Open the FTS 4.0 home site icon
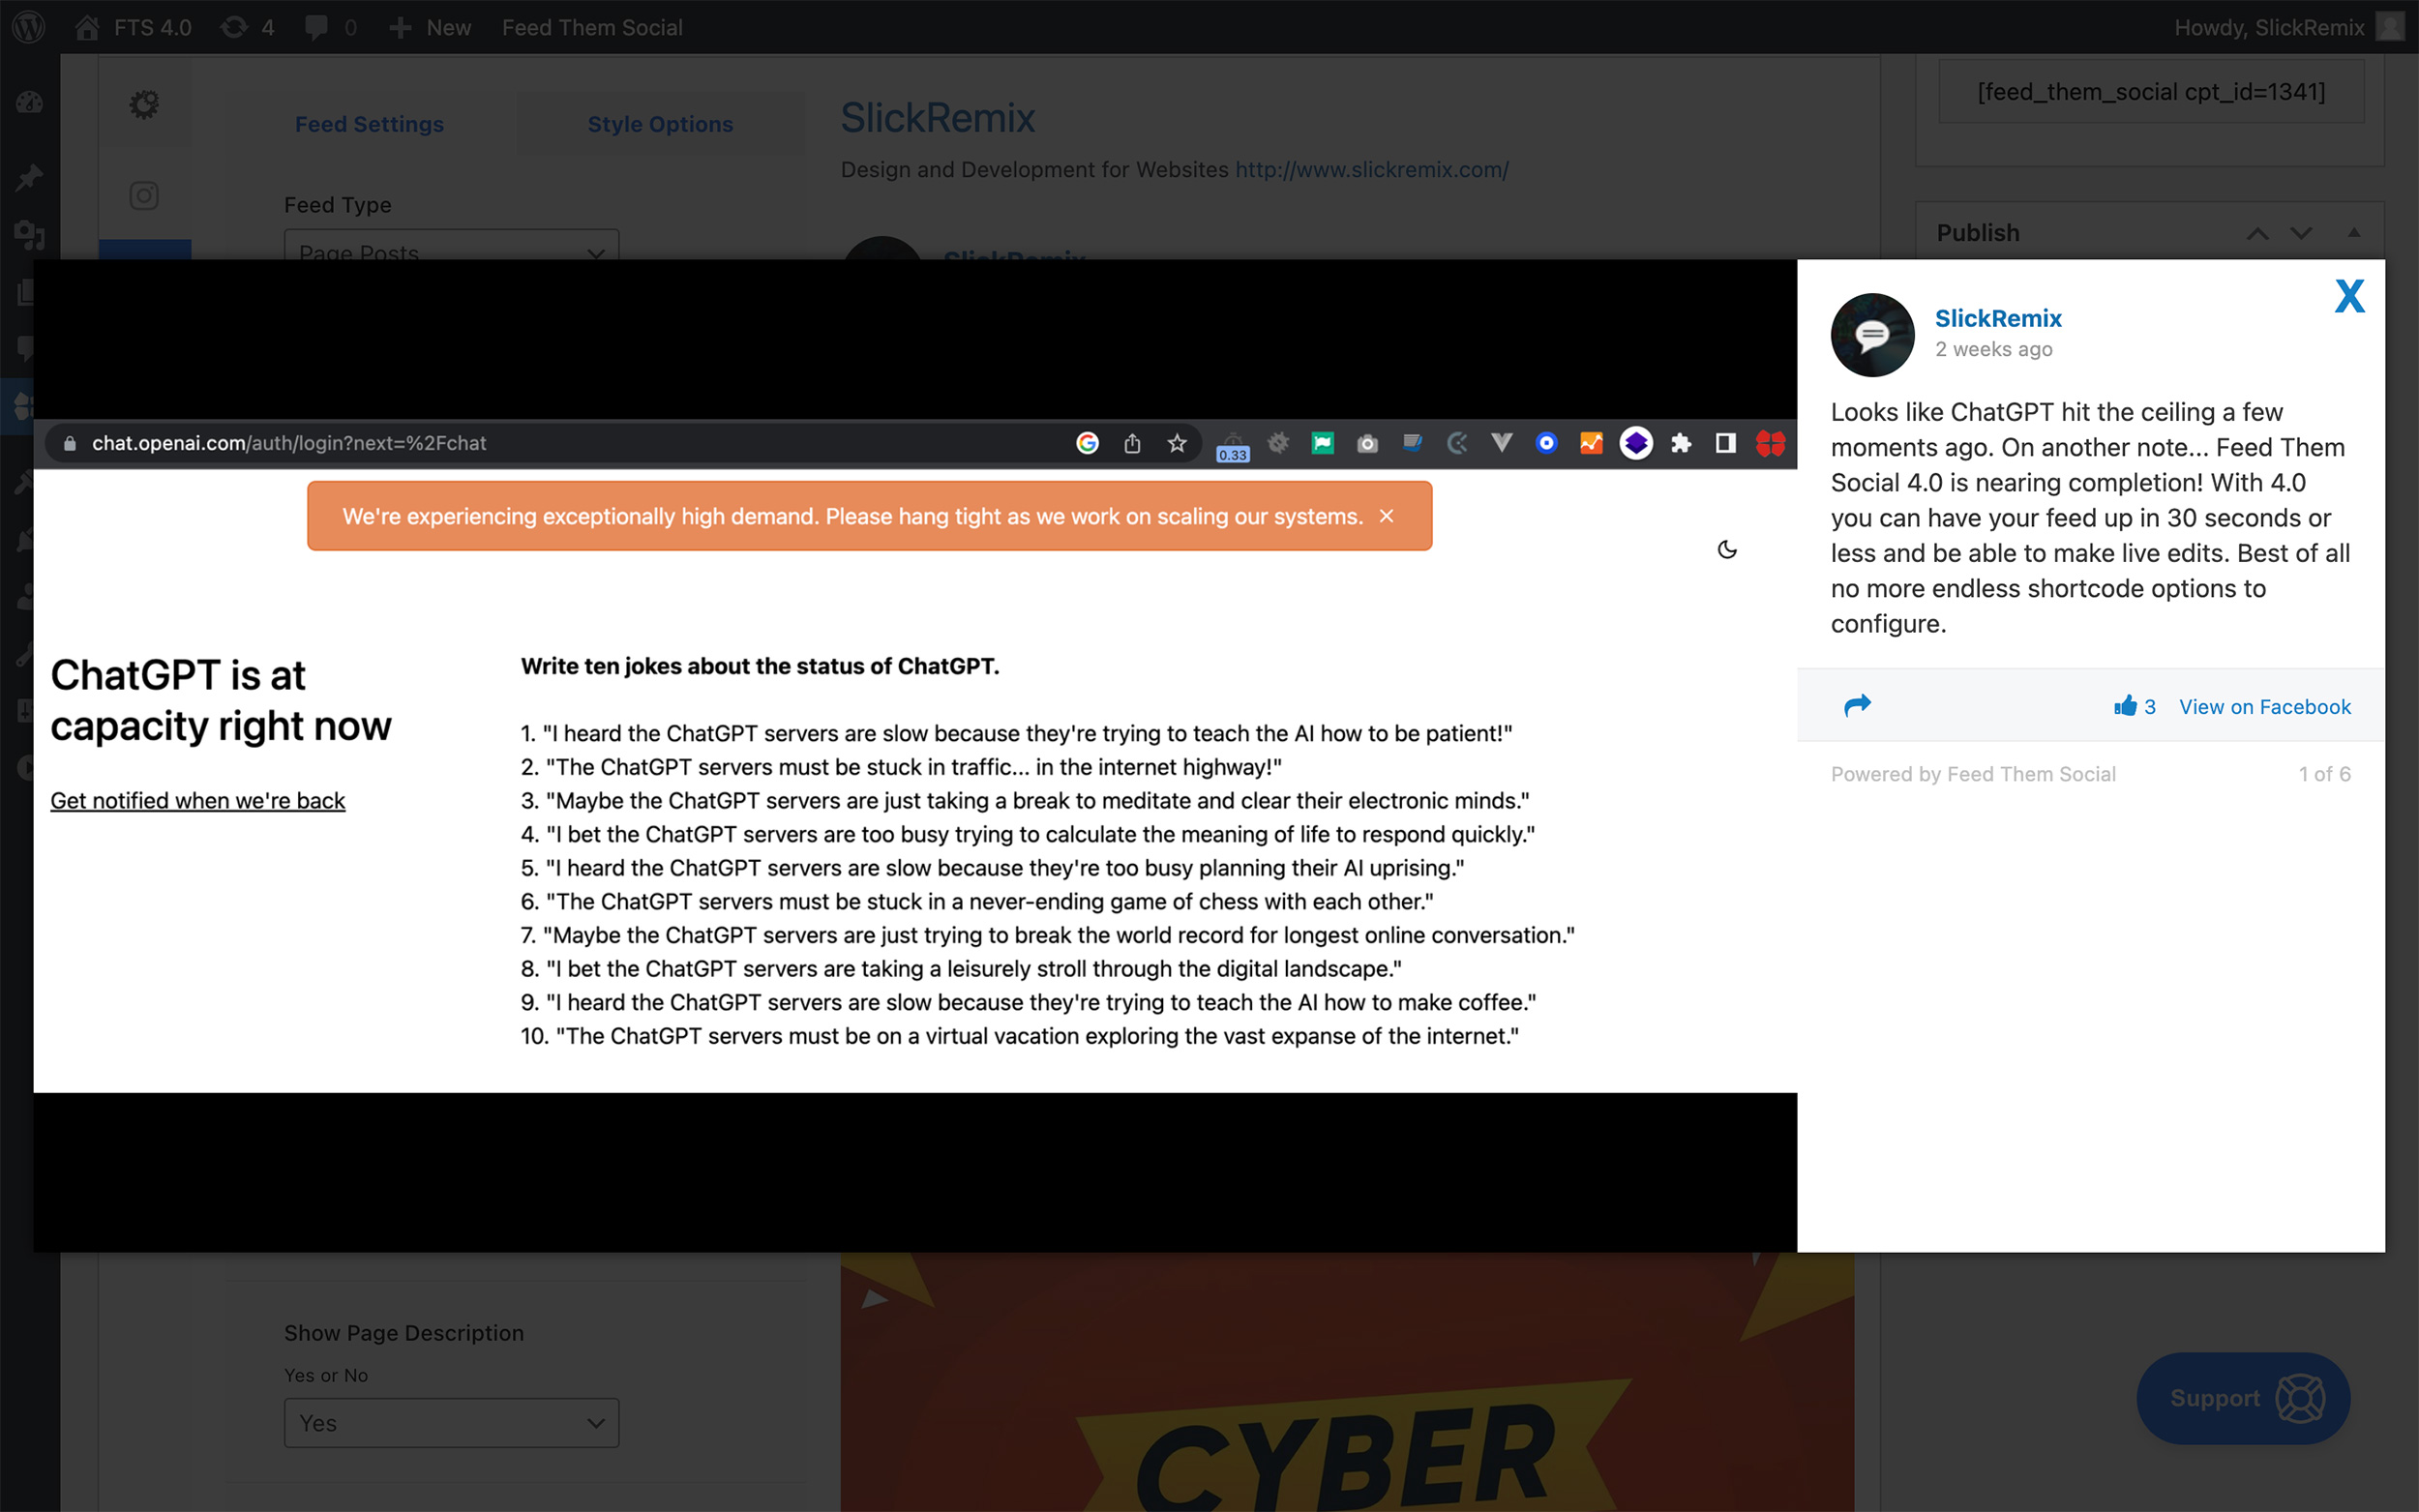 pyautogui.click(x=87, y=27)
